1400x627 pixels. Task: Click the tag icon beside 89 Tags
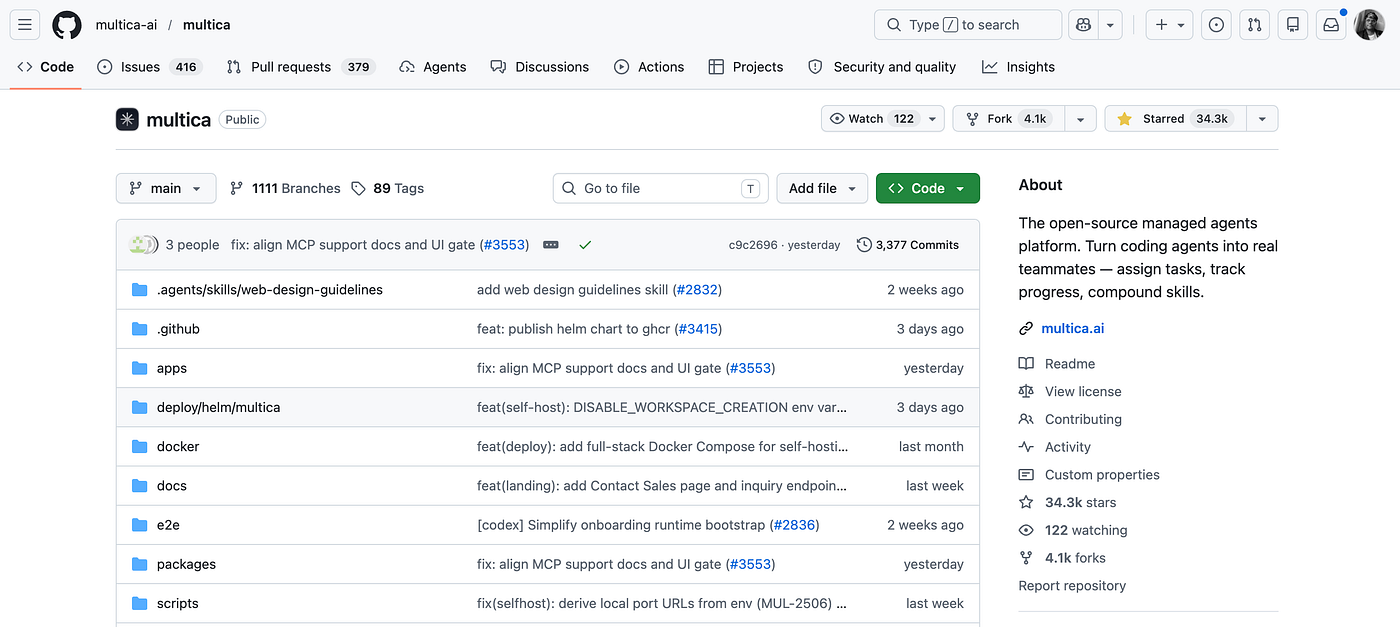359,188
